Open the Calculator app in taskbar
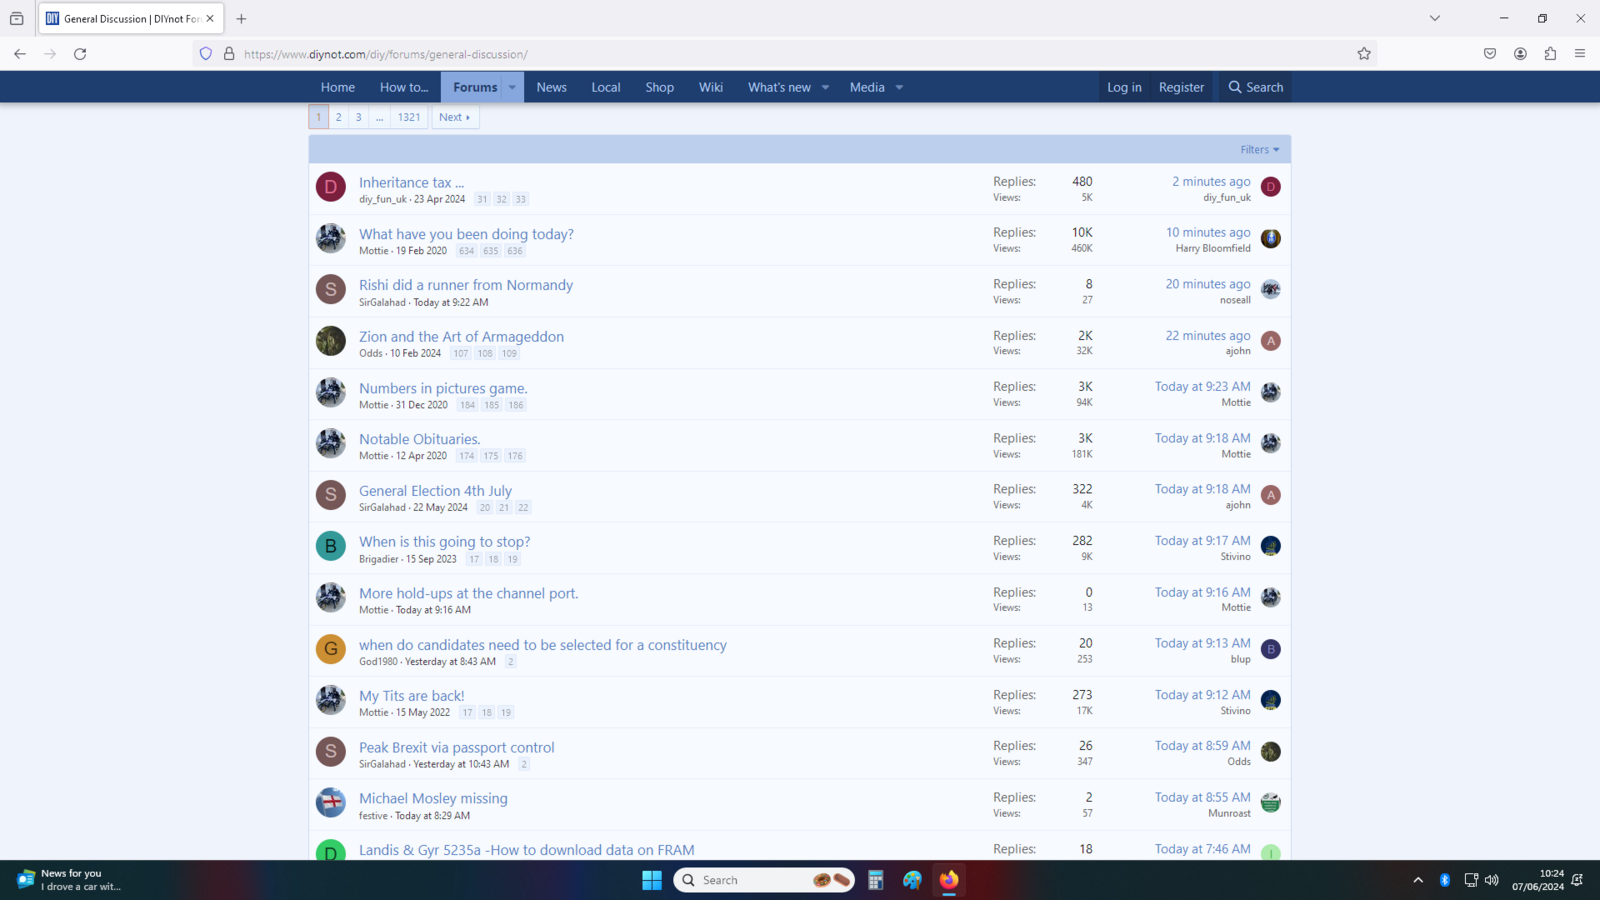Image resolution: width=1600 pixels, height=900 pixels. click(875, 880)
